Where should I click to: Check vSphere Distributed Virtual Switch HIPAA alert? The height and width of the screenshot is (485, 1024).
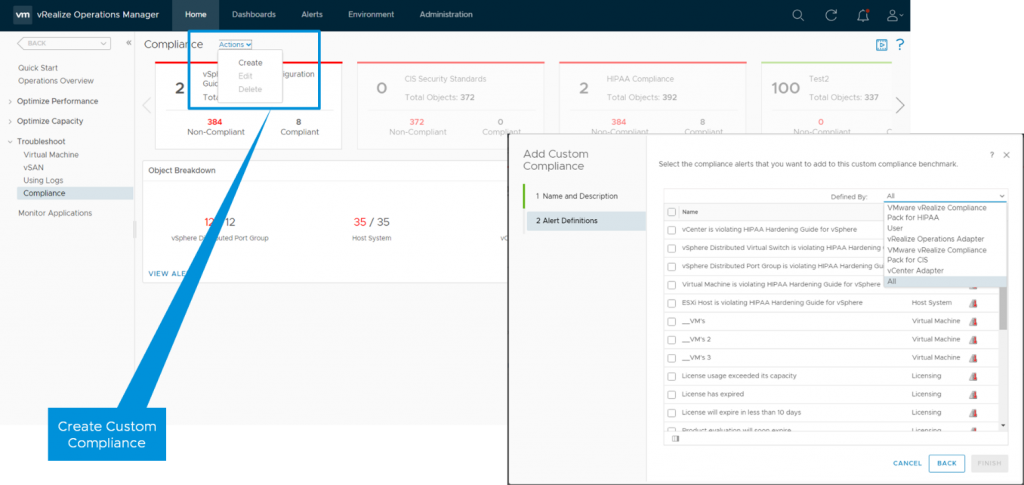click(671, 248)
